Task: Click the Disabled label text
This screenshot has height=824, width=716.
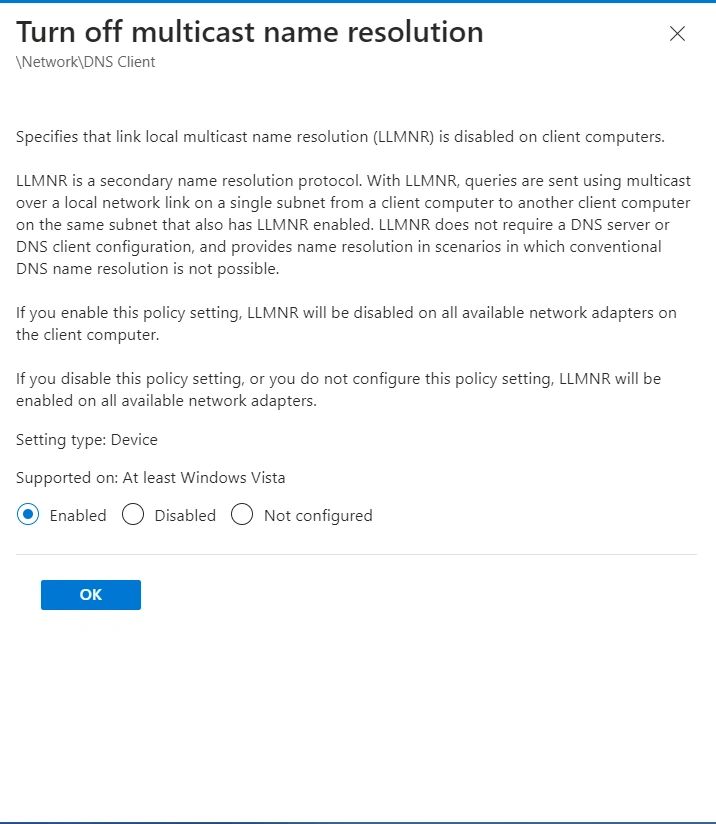Action: tap(185, 515)
